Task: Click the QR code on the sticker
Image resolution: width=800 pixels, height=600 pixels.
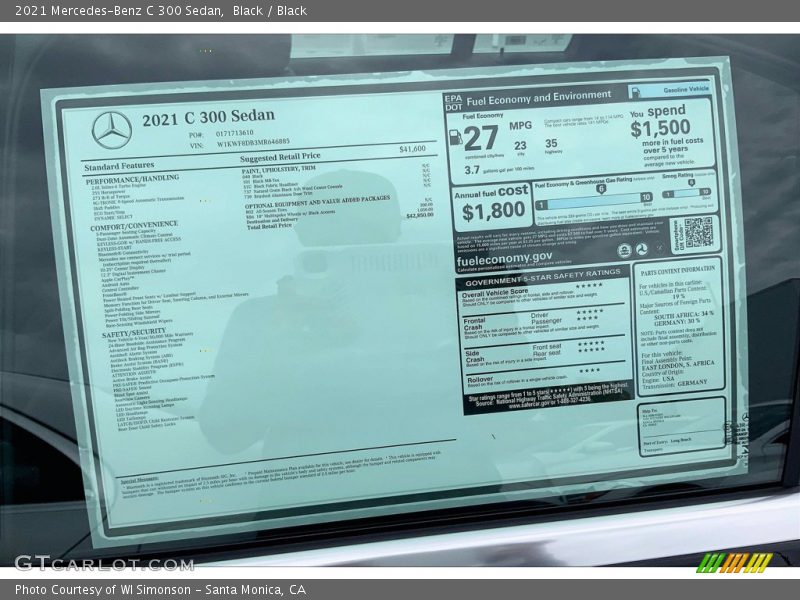Action: (x=698, y=233)
